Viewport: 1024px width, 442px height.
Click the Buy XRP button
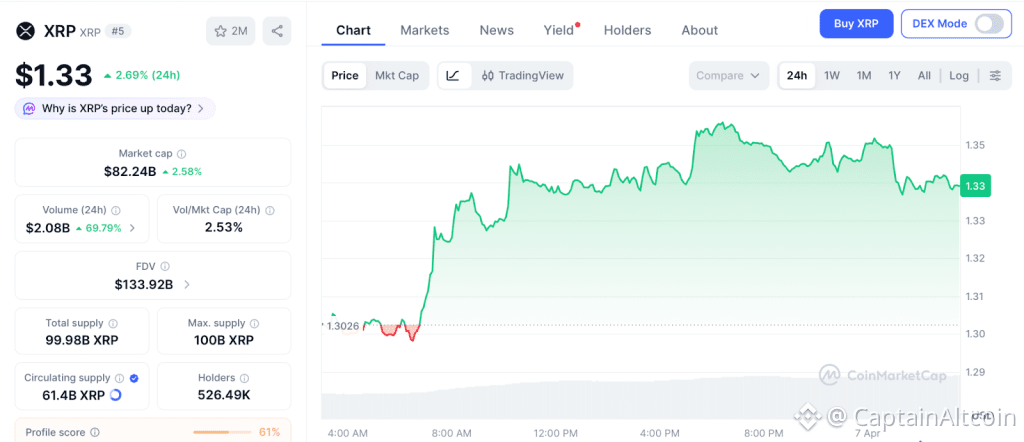(856, 23)
